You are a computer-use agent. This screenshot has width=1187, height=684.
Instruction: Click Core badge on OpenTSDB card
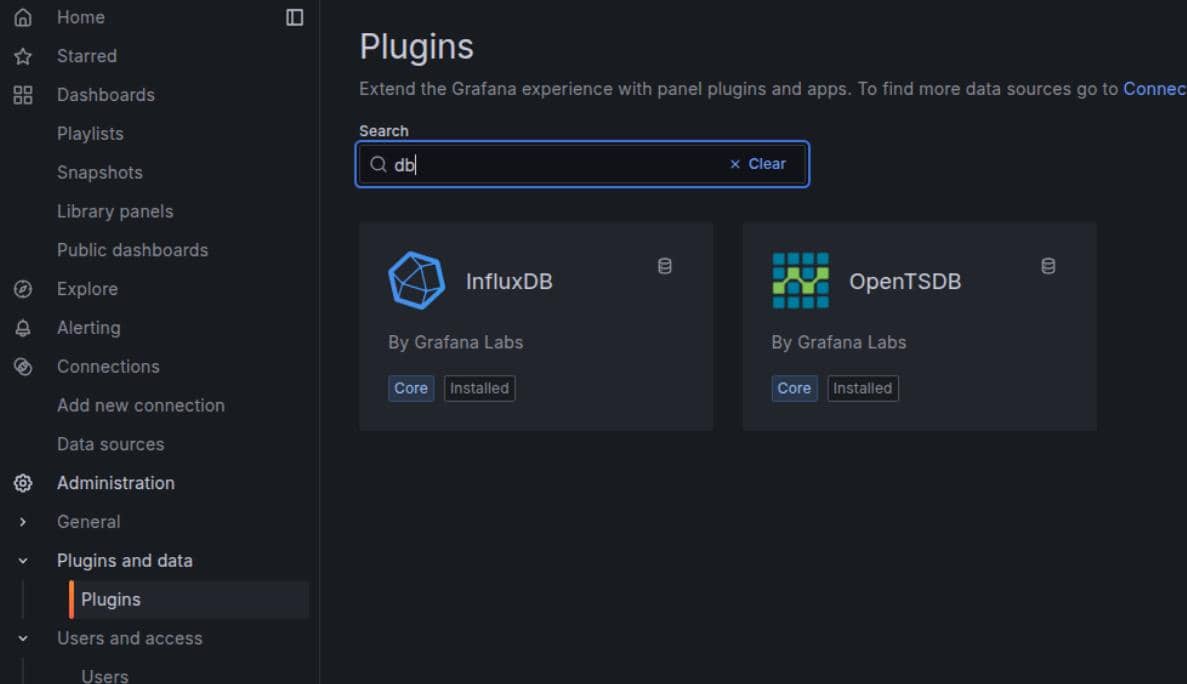[794, 388]
